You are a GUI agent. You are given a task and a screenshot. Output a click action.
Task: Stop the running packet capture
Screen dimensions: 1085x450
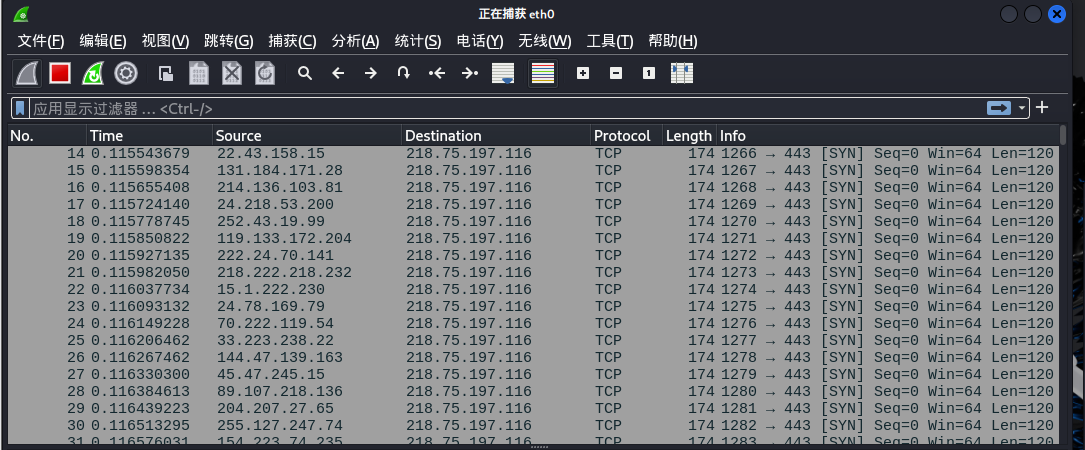click(x=60, y=73)
